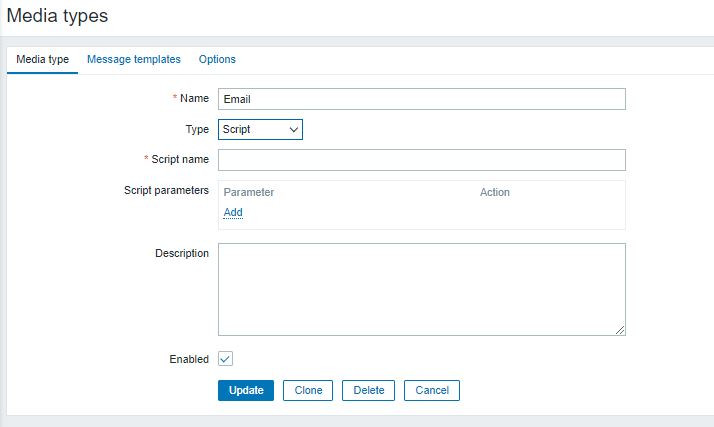Click the Script parameters label
Viewport: 714px width, 427px height.
point(166,190)
